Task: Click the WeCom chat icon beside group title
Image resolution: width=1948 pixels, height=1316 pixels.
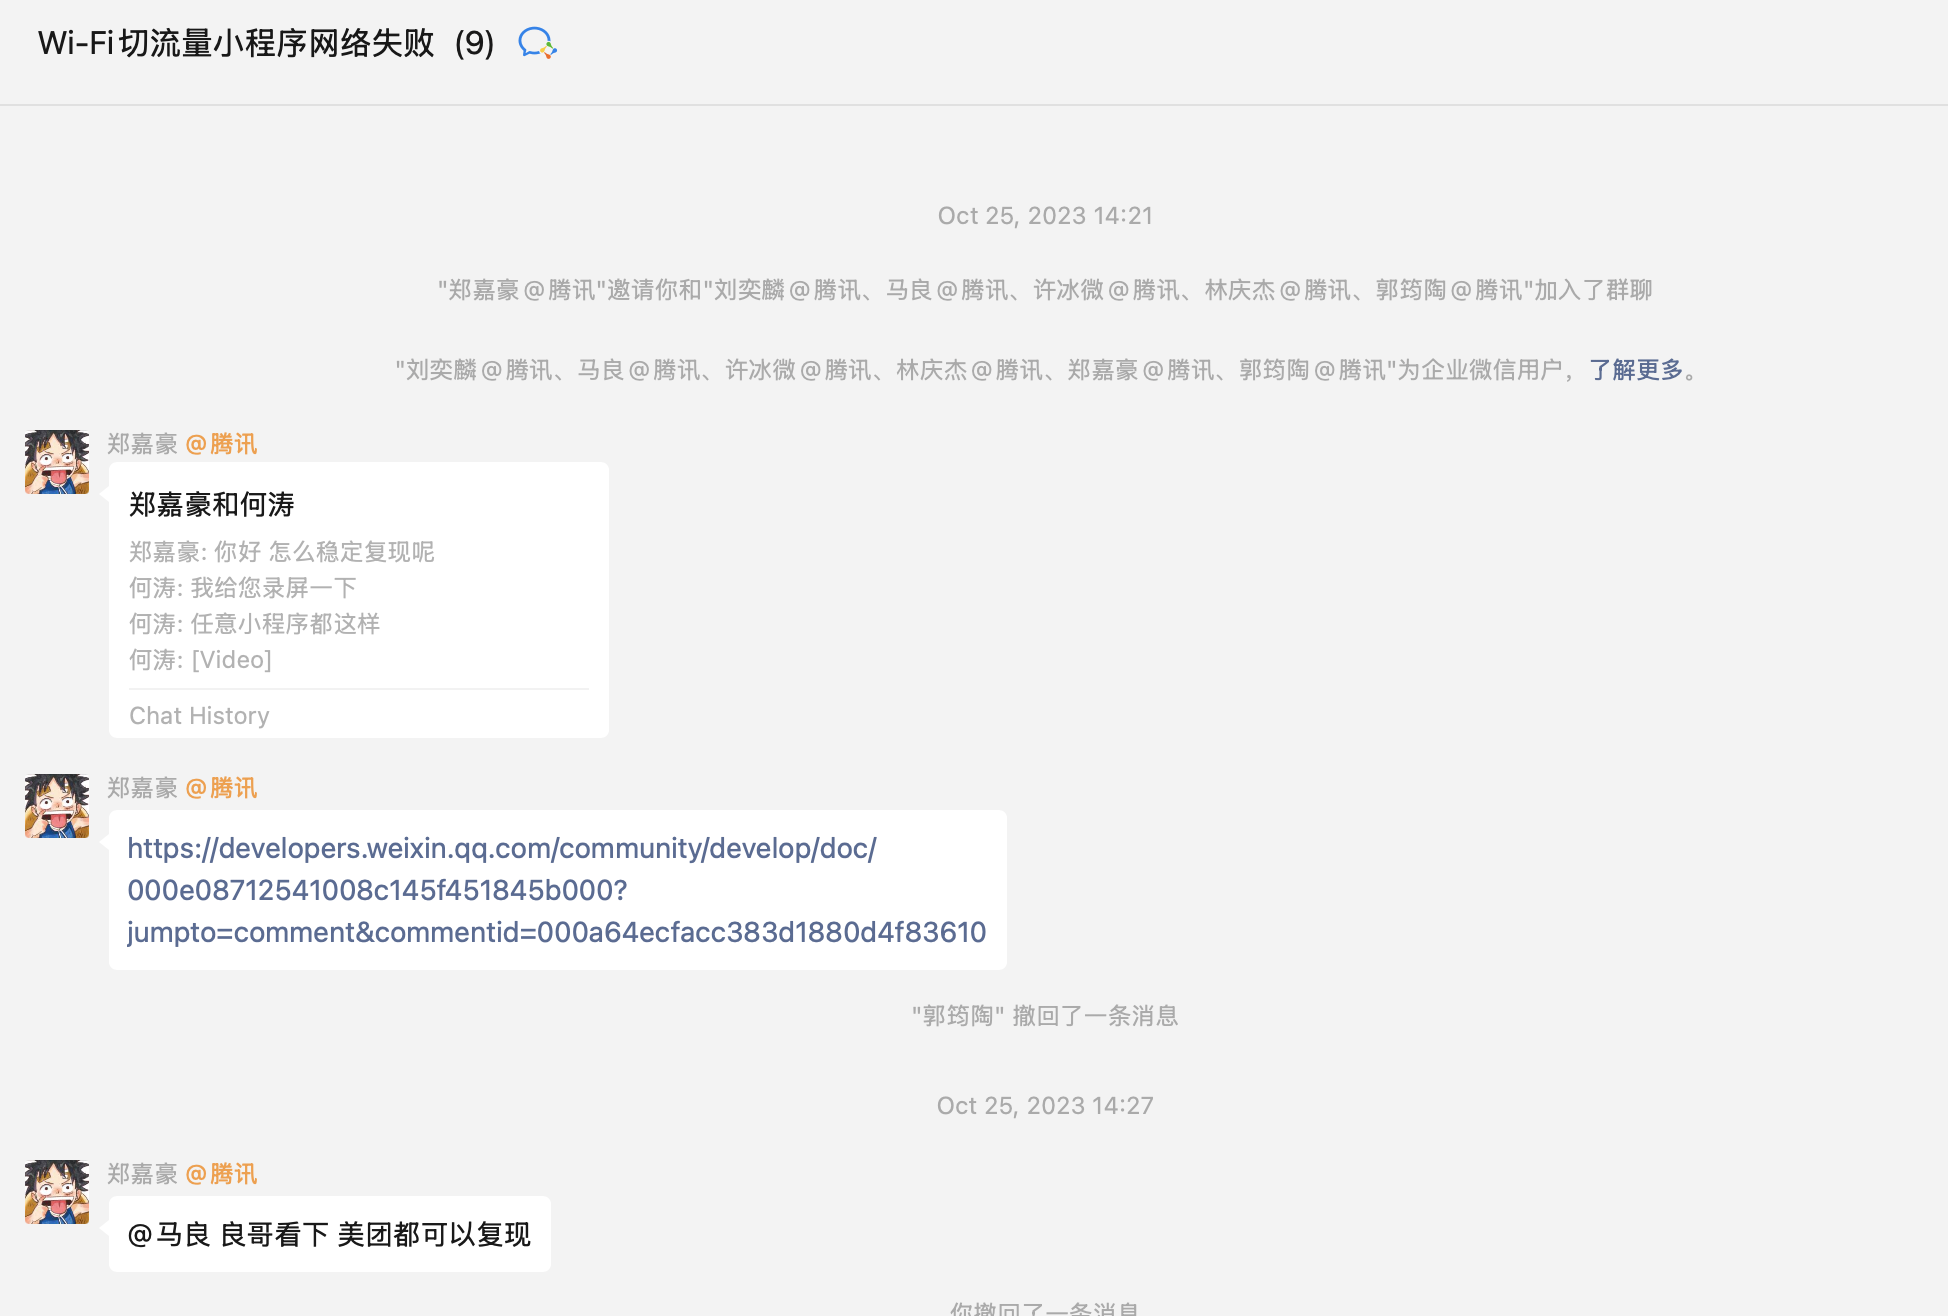Action: coord(537,43)
